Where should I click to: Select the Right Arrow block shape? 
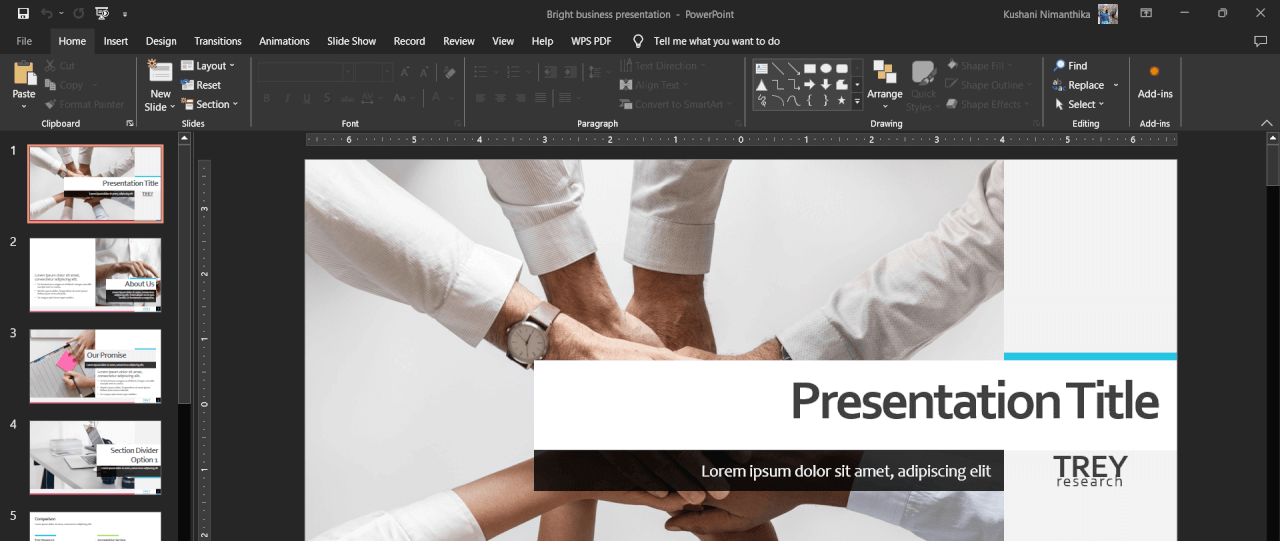click(810, 84)
